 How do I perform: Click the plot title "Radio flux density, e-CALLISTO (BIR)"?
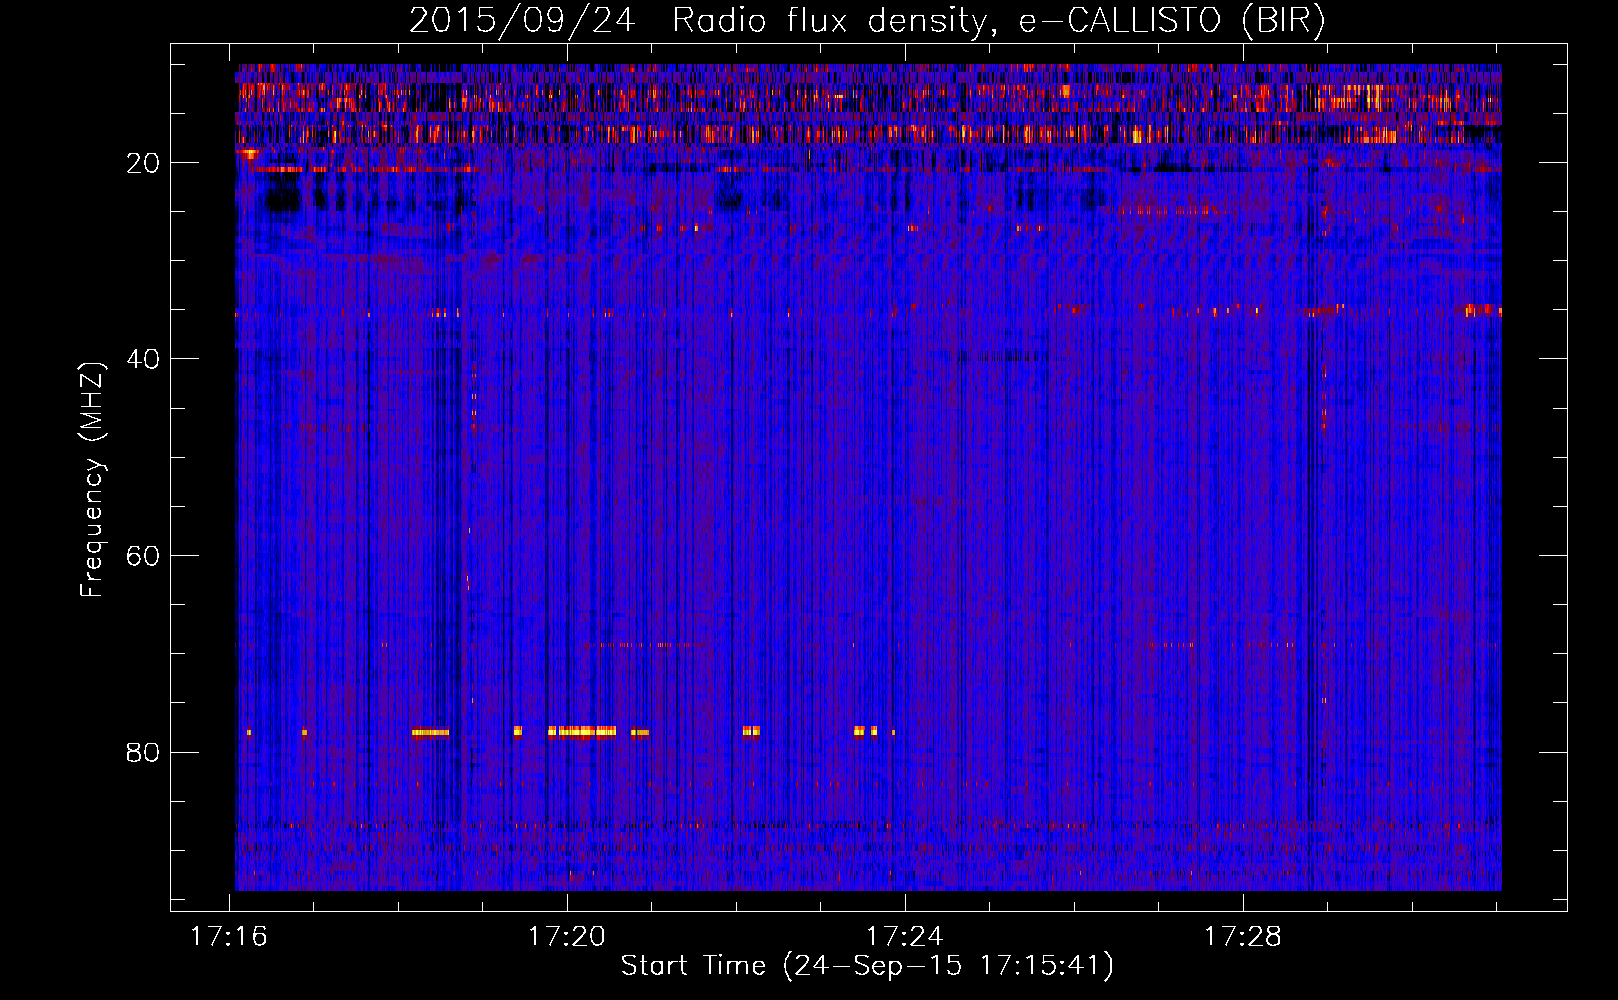[x=998, y=21]
